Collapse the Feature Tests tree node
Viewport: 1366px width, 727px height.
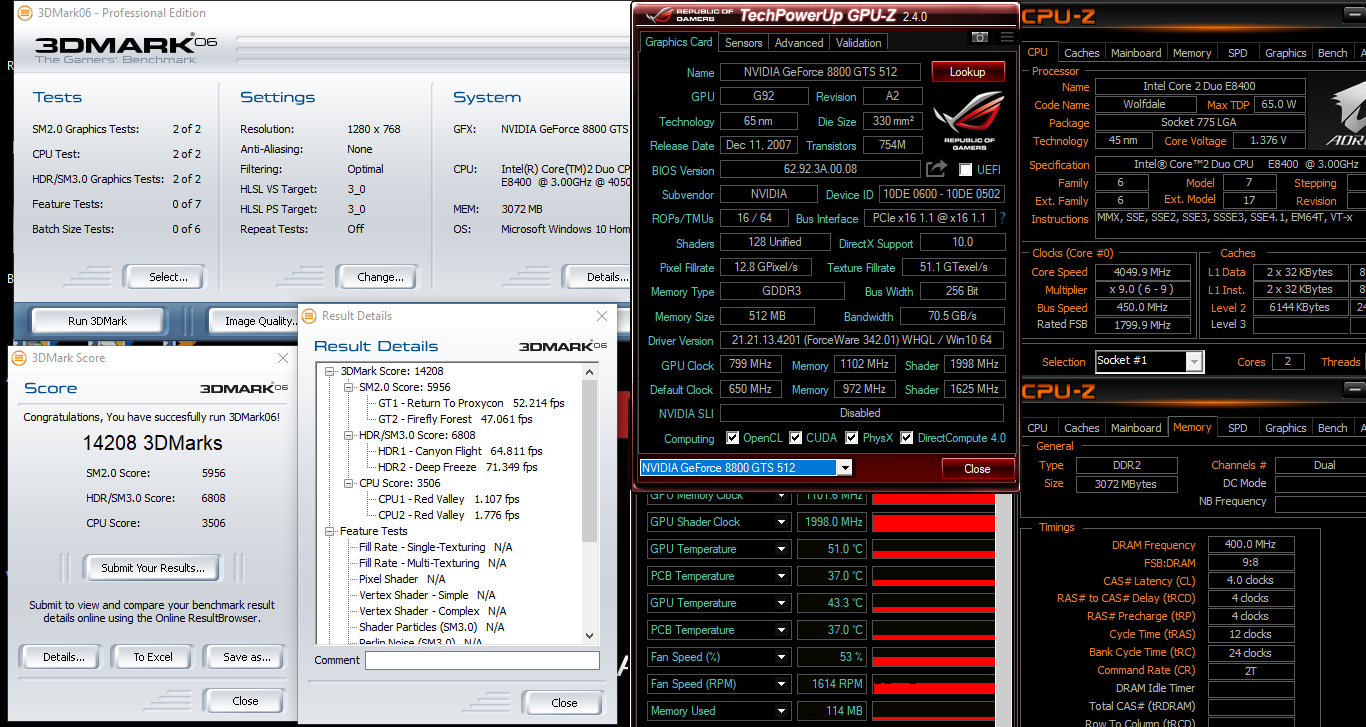tap(332, 531)
